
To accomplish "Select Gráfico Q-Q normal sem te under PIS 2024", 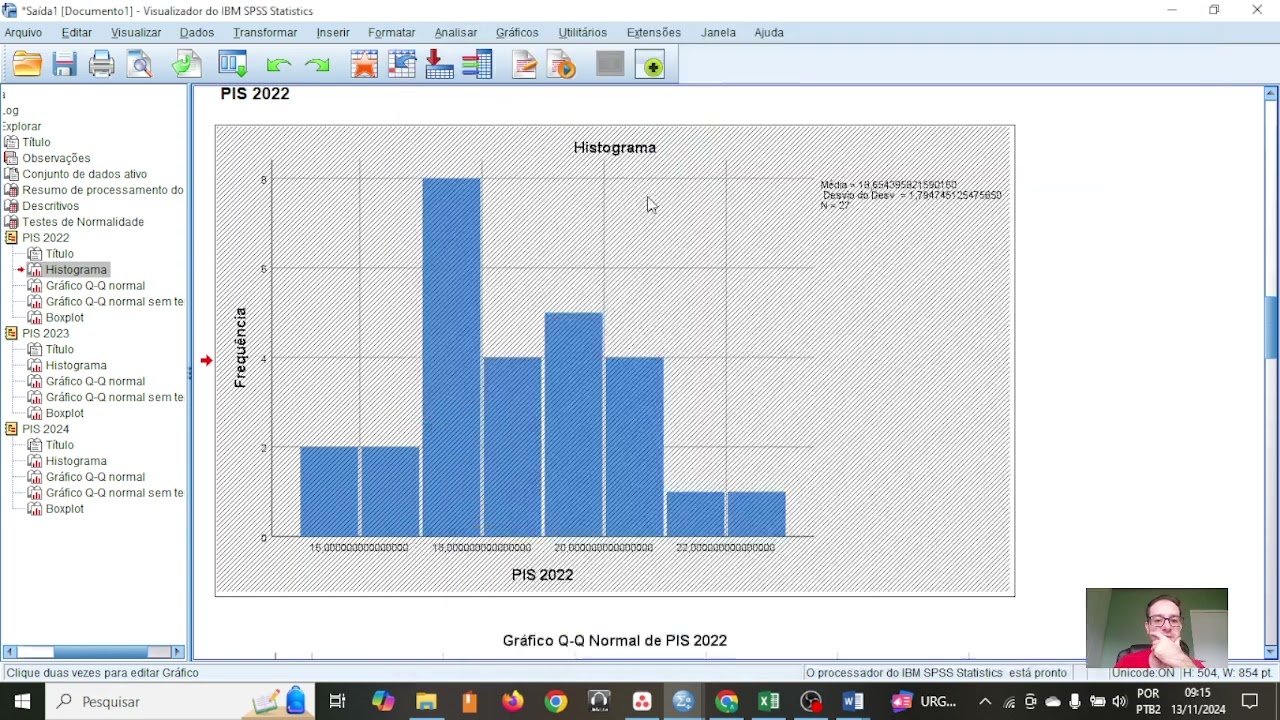I will [115, 494].
